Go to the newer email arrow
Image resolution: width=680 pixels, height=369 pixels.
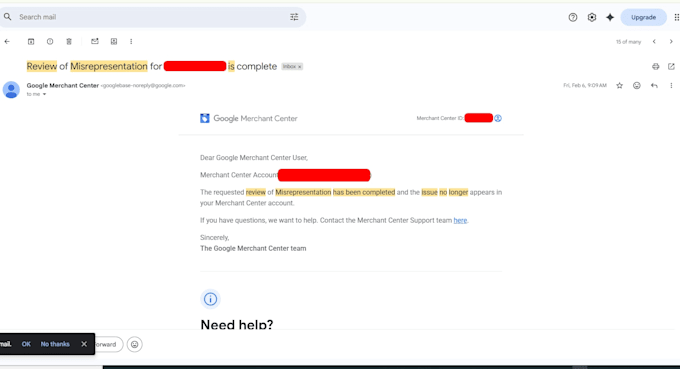(654, 42)
